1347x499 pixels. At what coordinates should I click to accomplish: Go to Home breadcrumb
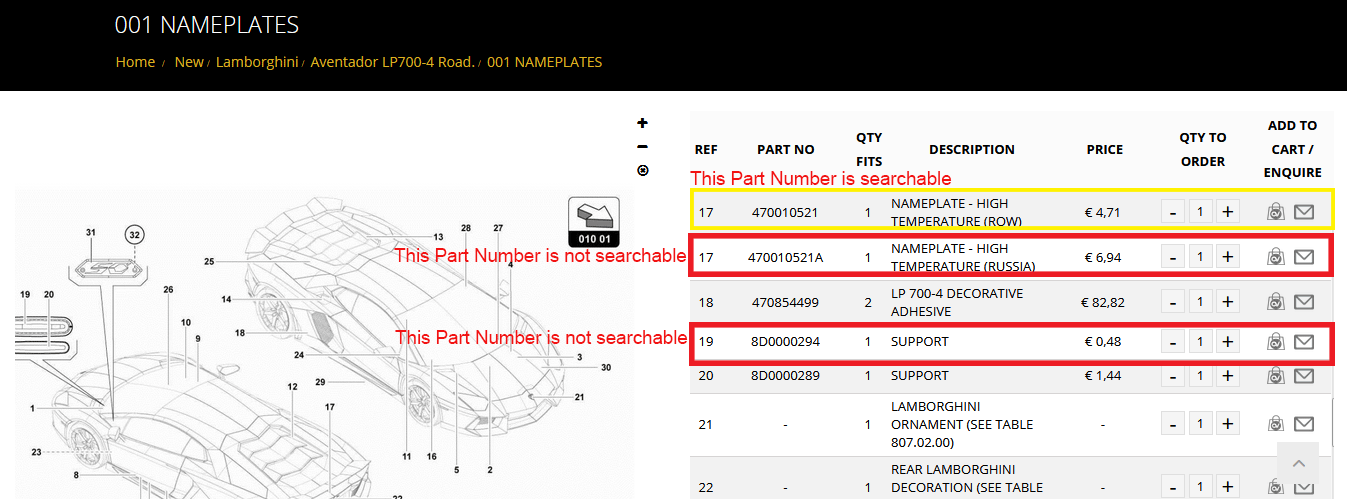pyautogui.click(x=135, y=62)
